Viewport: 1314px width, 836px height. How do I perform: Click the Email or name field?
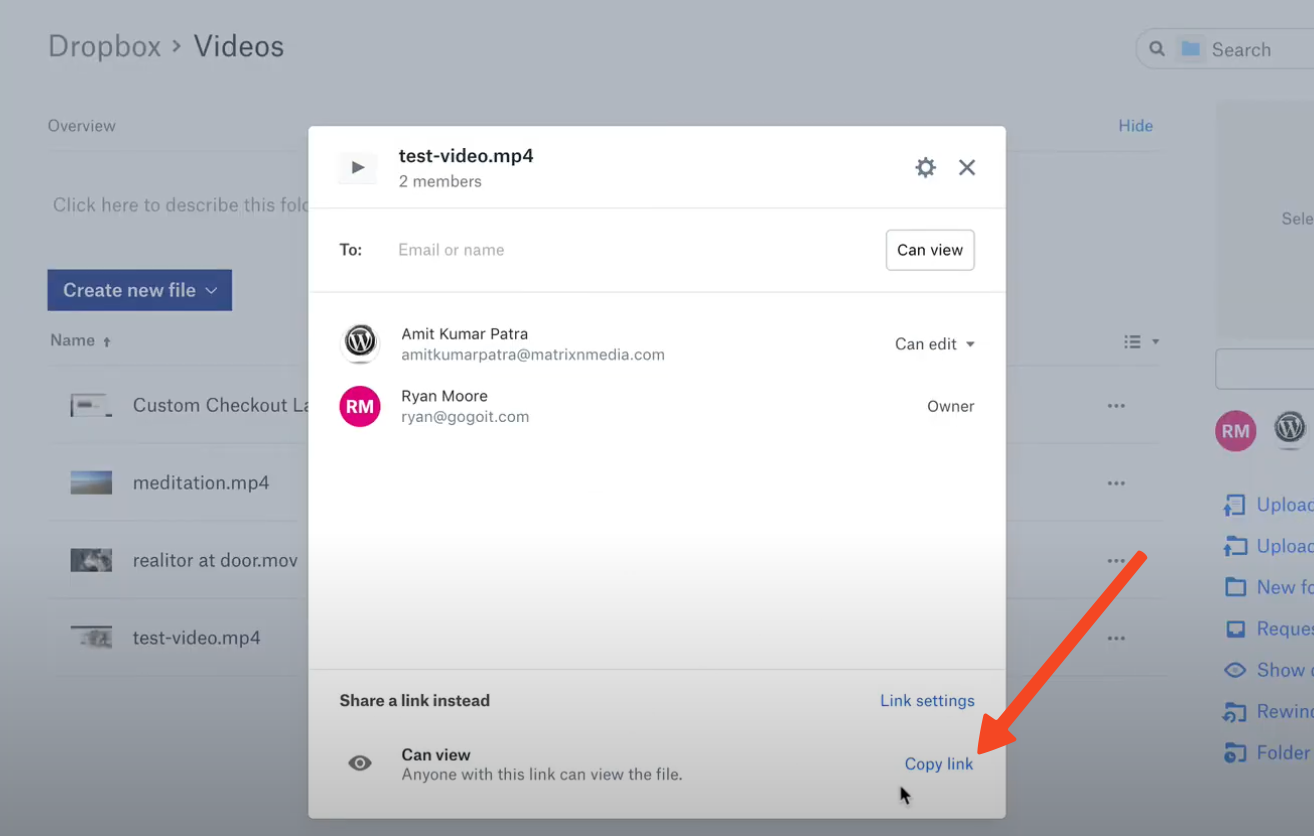[x=631, y=250]
